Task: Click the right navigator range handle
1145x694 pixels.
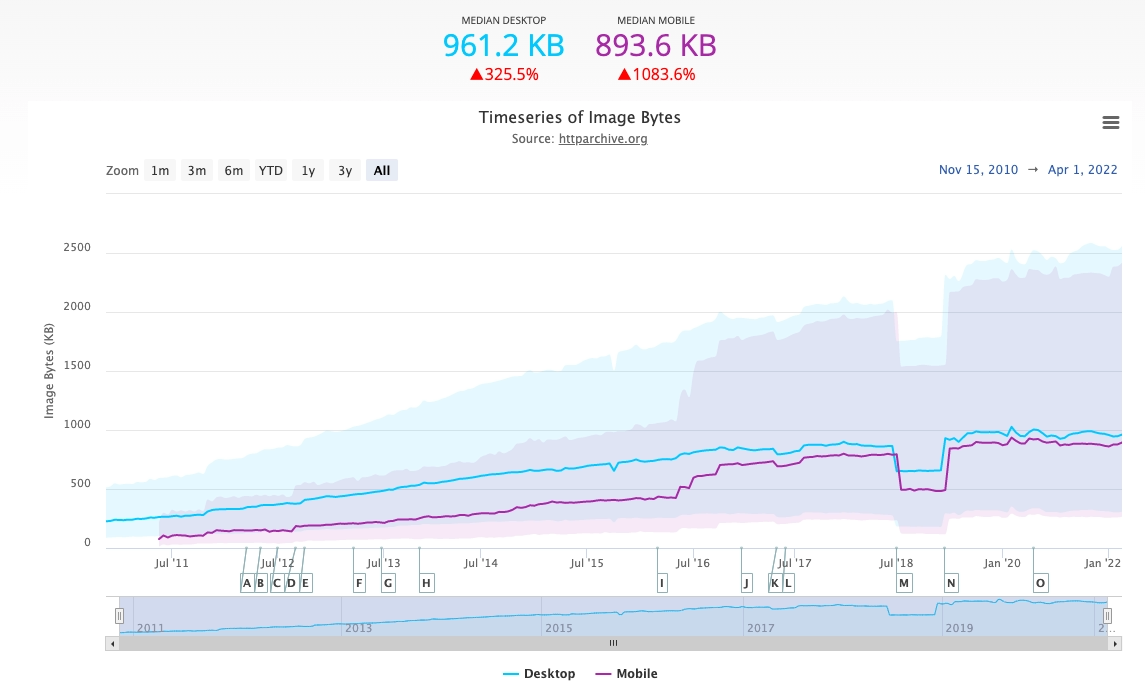Action: [1107, 616]
